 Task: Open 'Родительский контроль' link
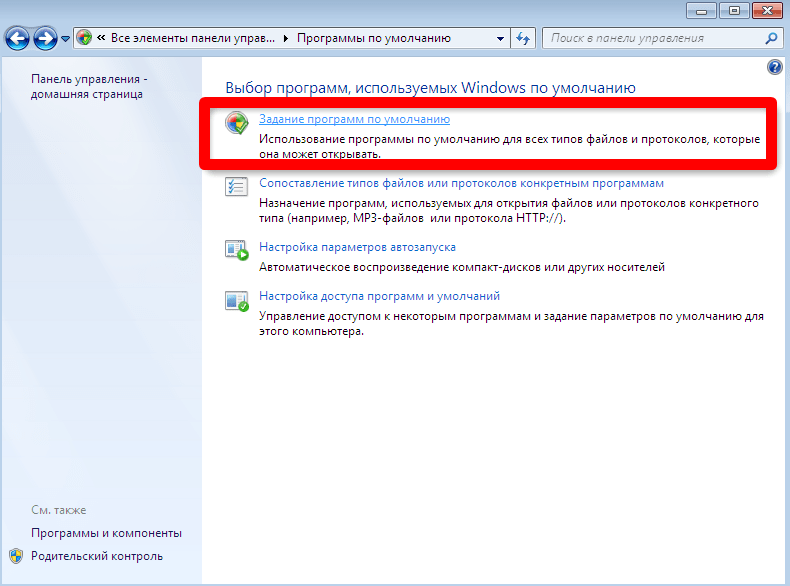coord(97,556)
